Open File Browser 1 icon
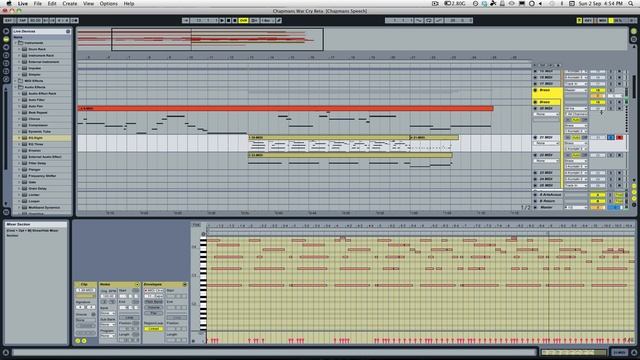This screenshot has width=640, height=360. click(6, 56)
